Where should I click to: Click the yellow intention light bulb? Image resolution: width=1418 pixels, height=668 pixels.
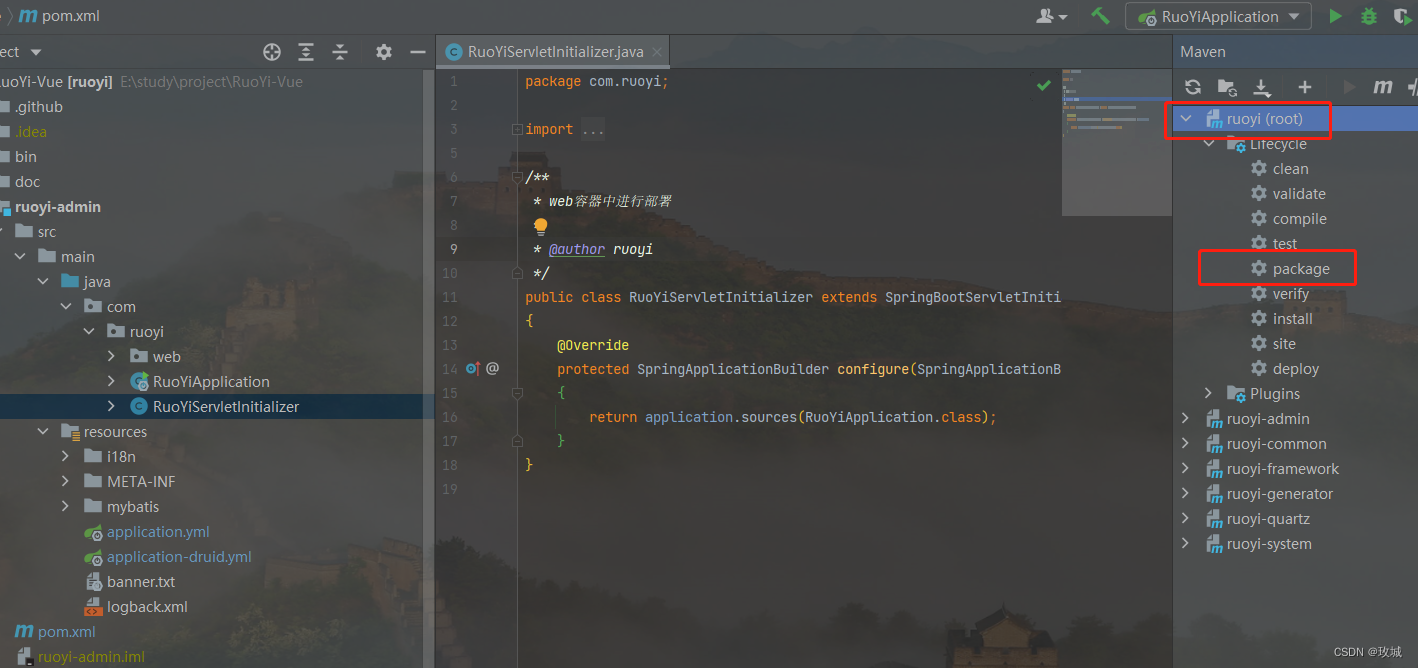[x=541, y=226]
